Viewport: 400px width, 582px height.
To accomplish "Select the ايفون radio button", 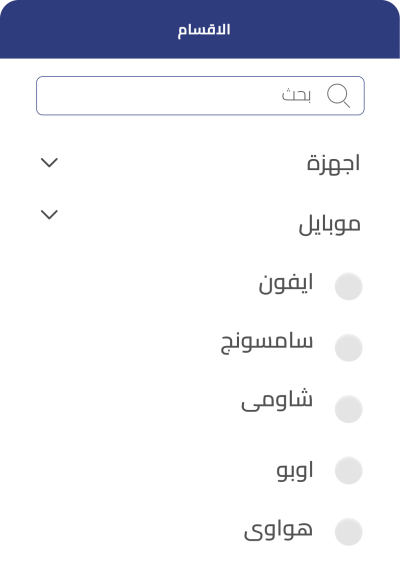I will (x=348, y=286).
